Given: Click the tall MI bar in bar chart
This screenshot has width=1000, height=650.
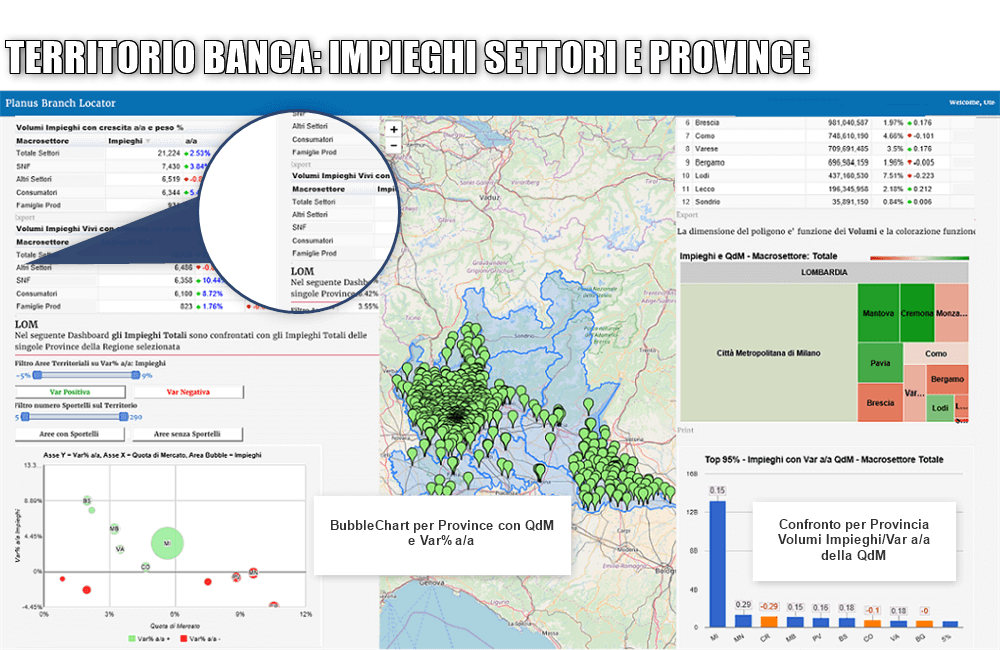Looking at the screenshot, I should (x=717, y=563).
